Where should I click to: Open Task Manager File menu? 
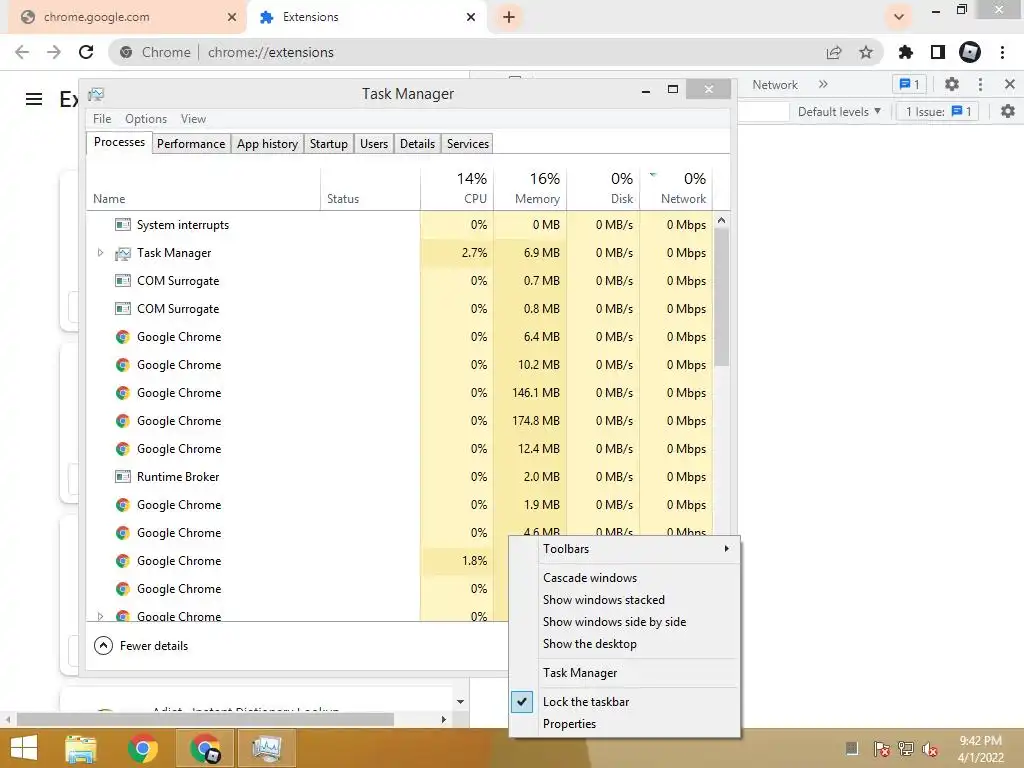pos(102,119)
